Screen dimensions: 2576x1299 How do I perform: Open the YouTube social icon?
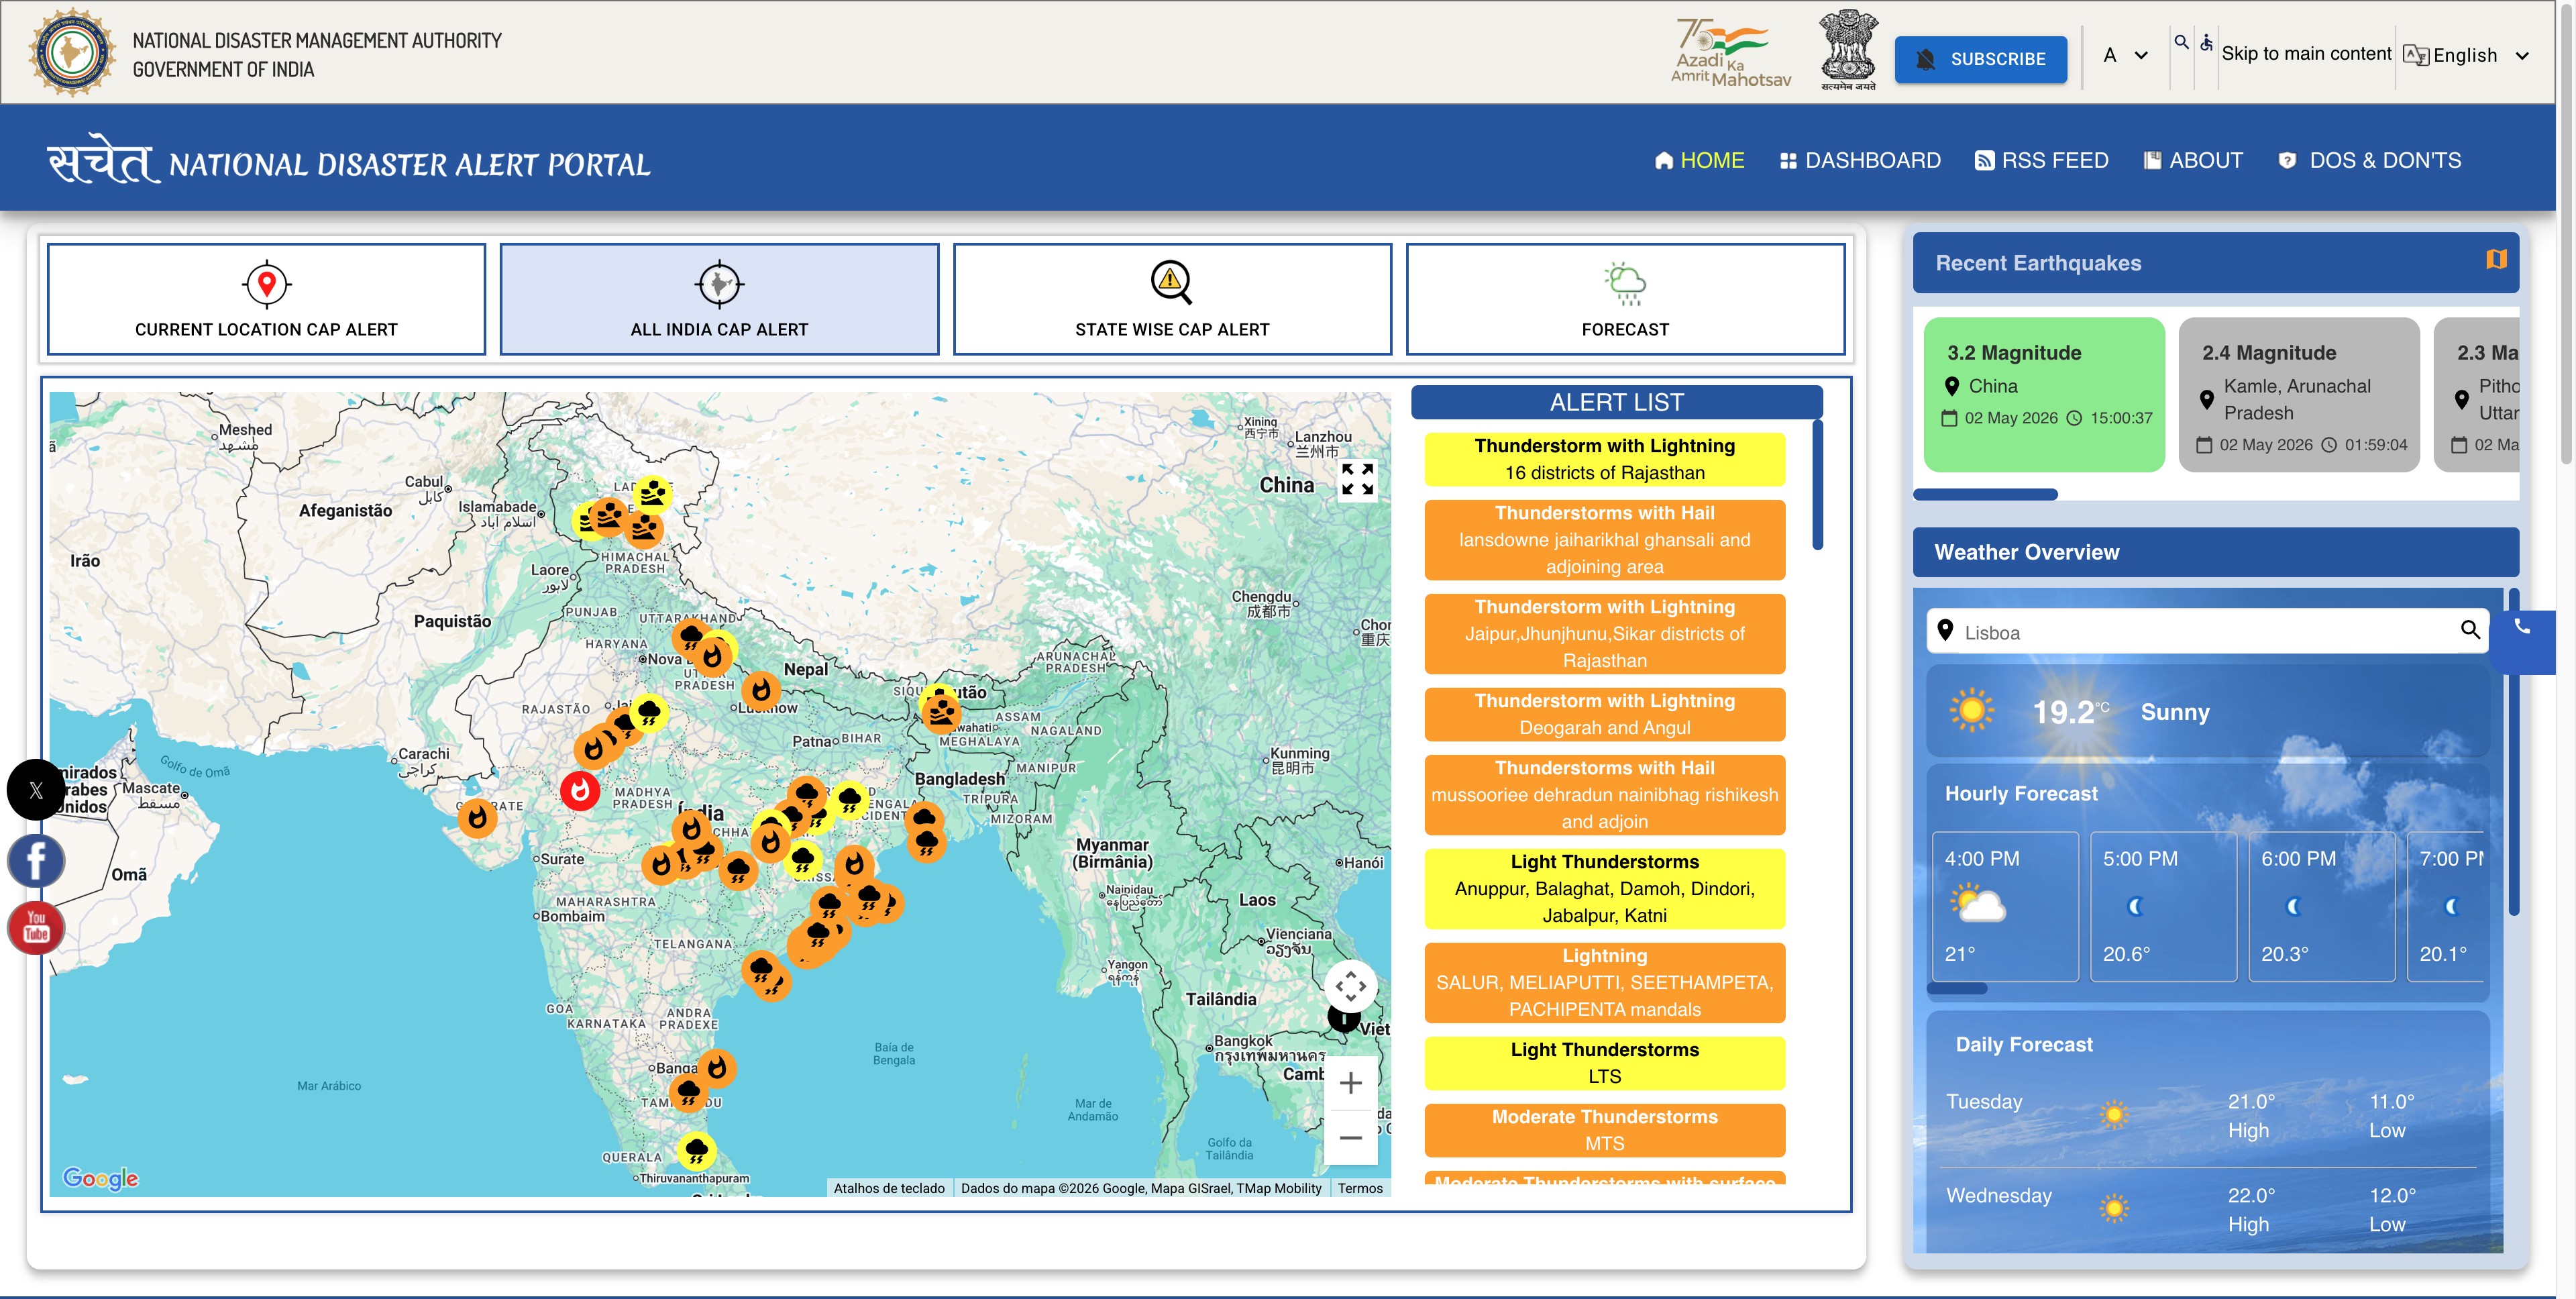click(36, 927)
